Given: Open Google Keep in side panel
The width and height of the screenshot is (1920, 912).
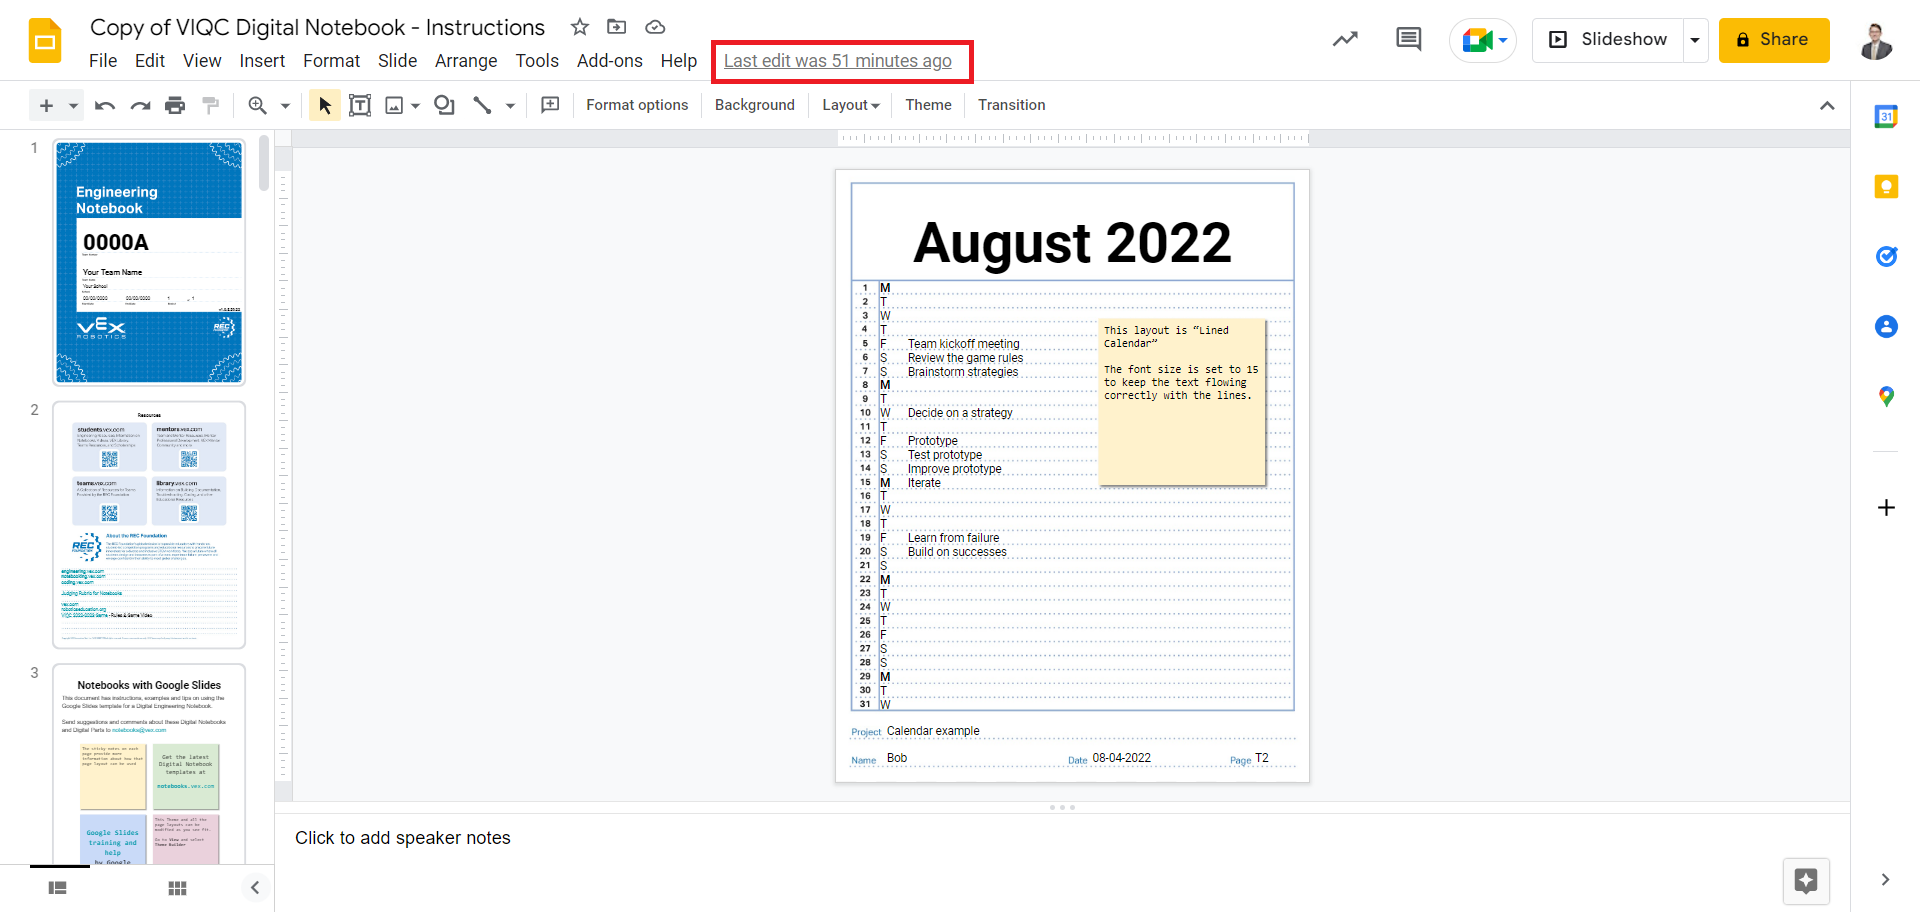Looking at the screenshot, I should point(1886,187).
